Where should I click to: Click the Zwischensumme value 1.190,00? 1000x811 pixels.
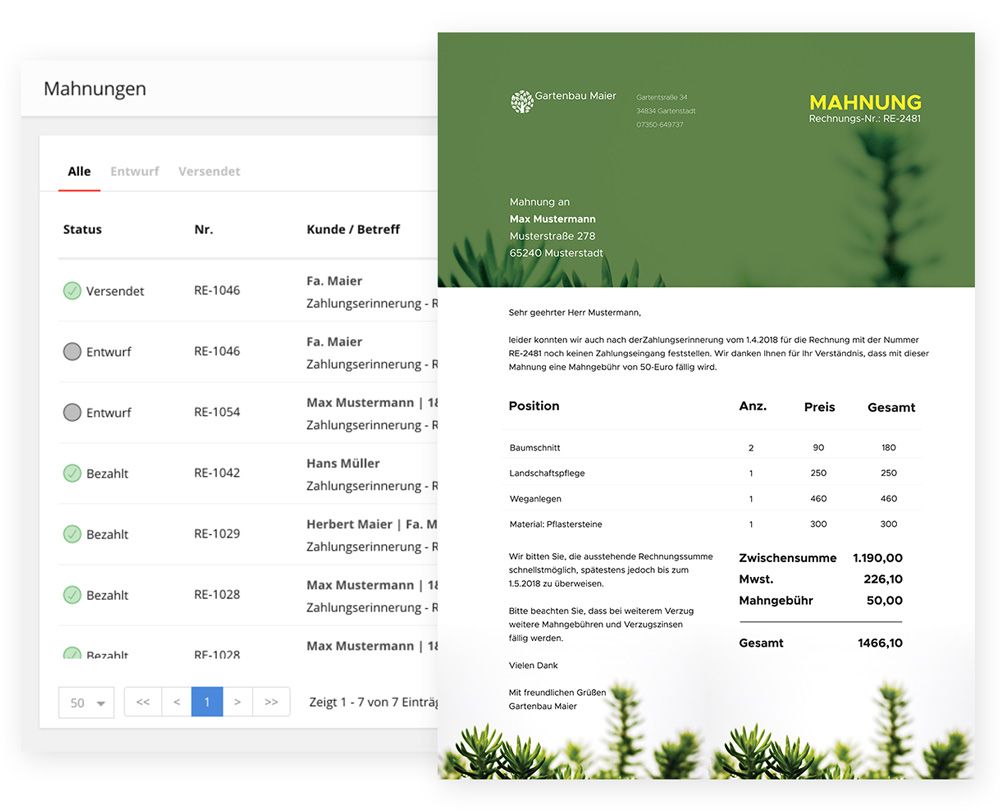(x=878, y=558)
